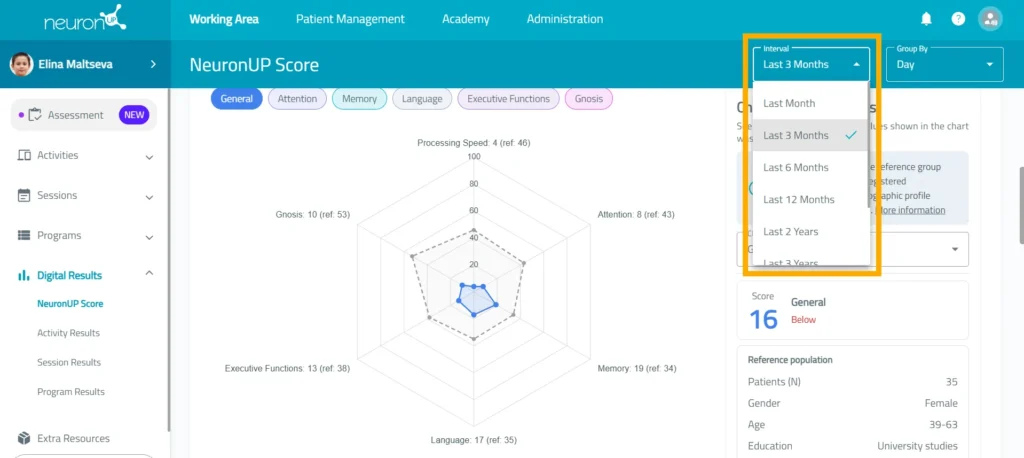Expand the Sessions section chevron
The height and width of the screenshot is (458, 1024).
(150, 197)
